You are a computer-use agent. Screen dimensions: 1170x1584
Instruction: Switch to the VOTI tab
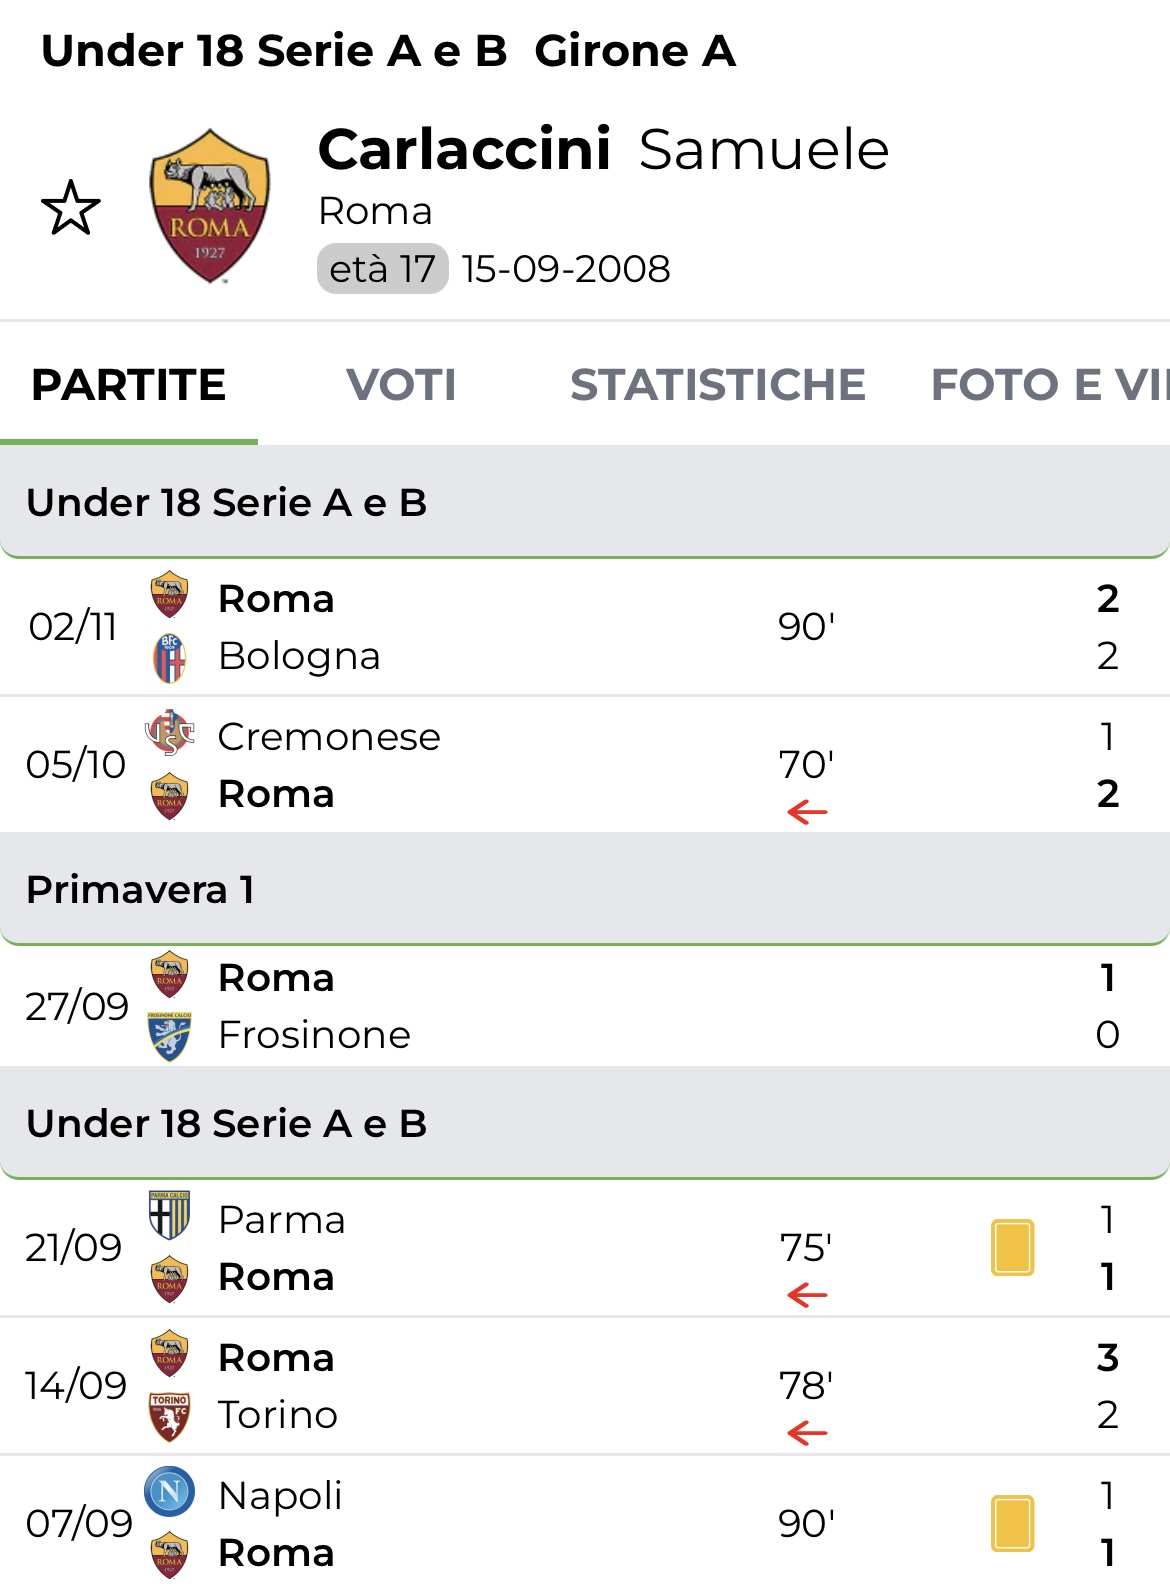[401, 385]
